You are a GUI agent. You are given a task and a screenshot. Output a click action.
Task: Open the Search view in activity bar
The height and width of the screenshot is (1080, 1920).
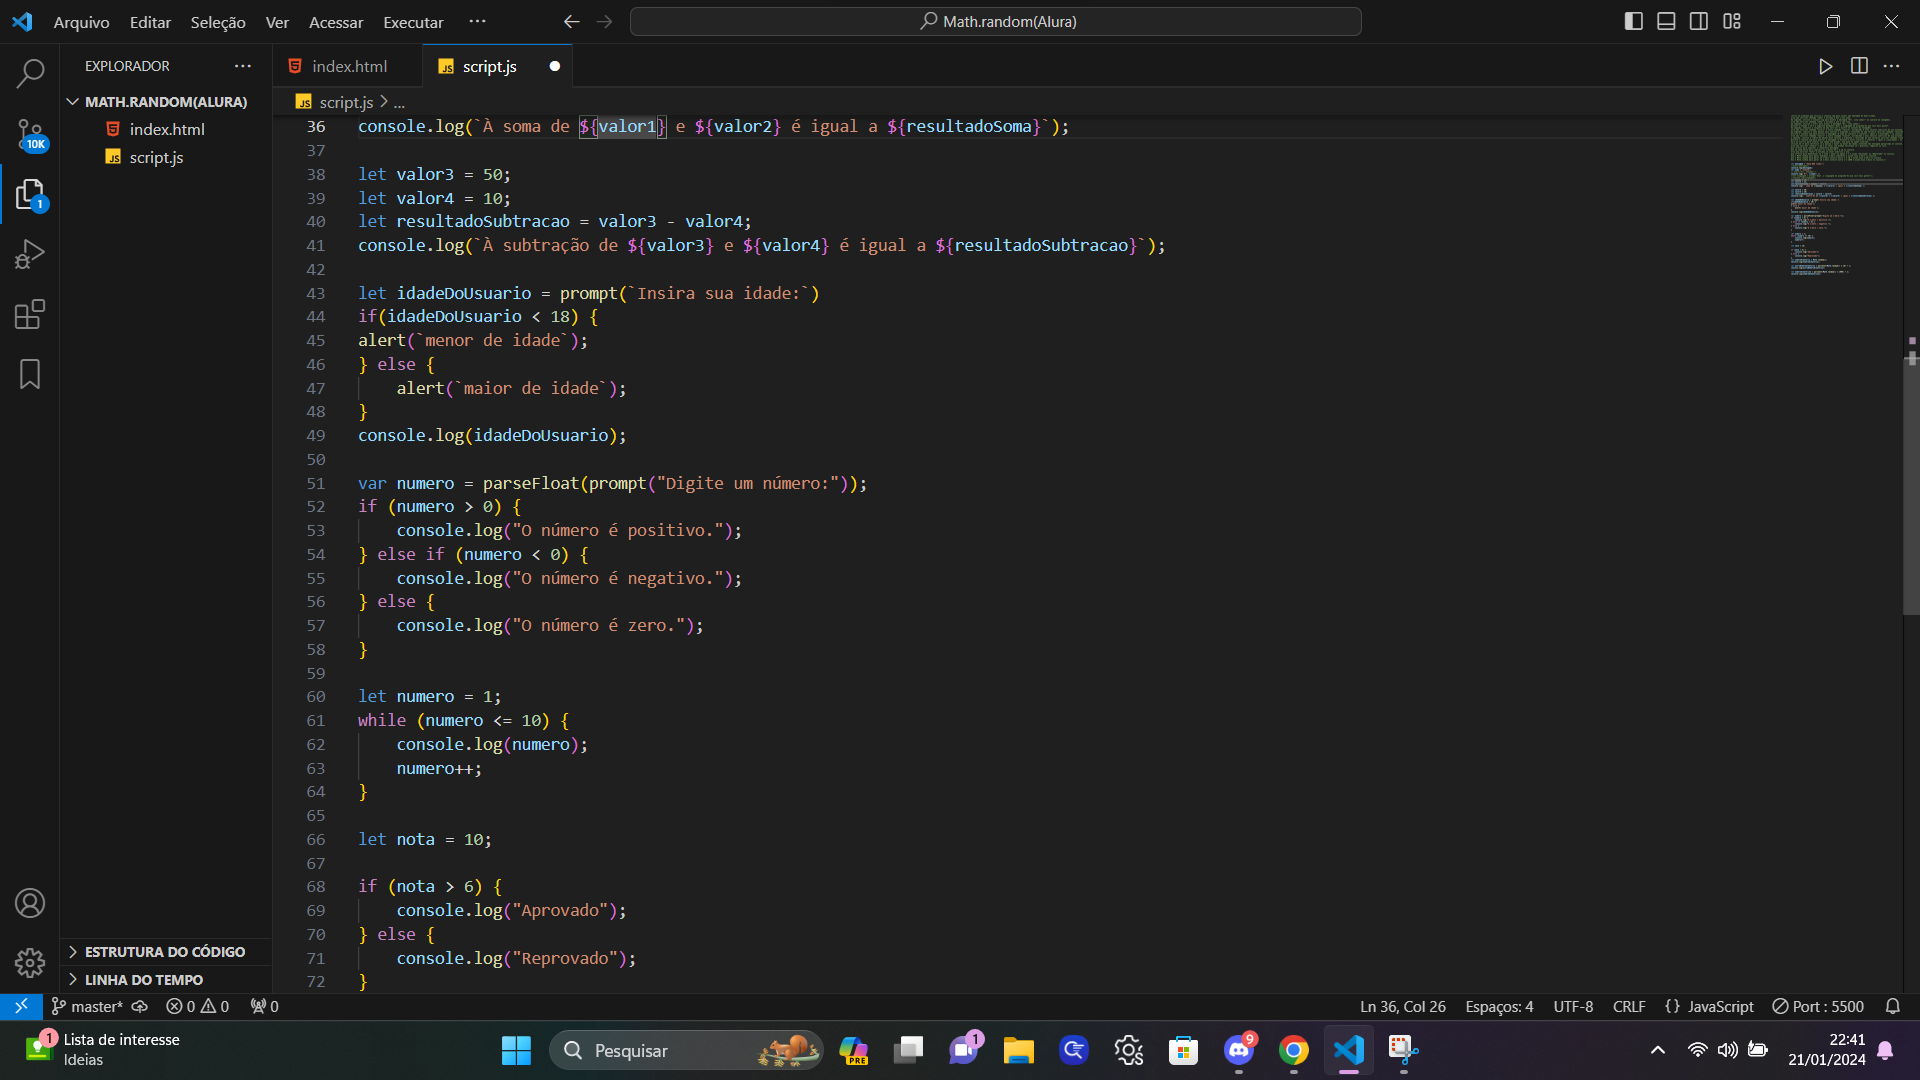30,73
